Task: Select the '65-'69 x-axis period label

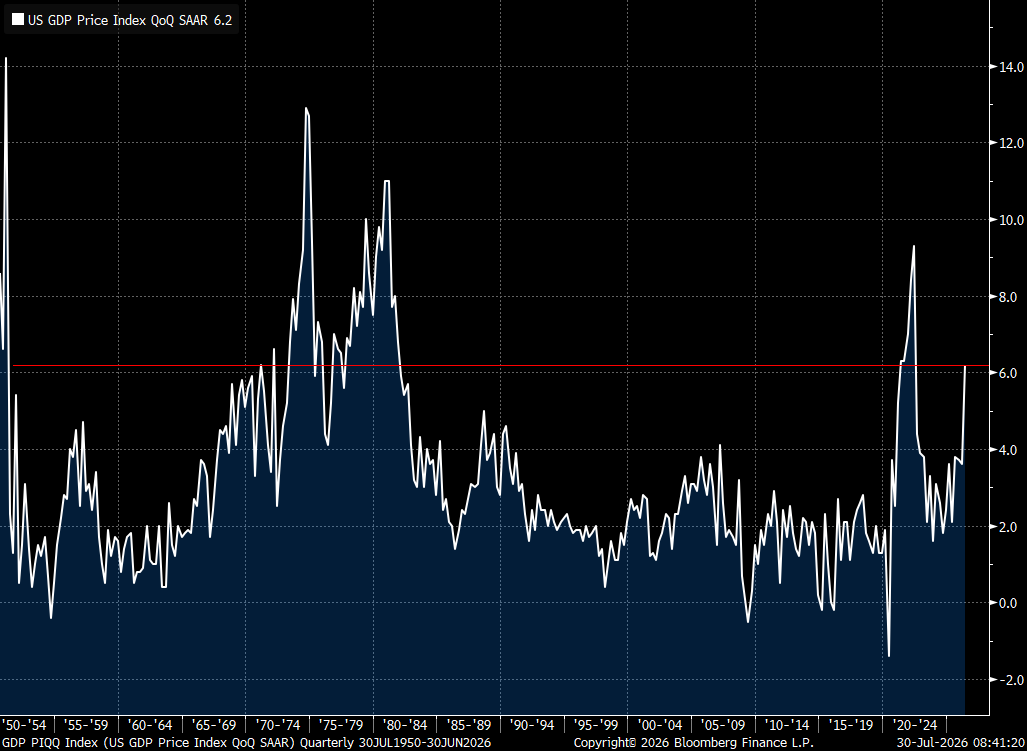Action: click(214, 725)
